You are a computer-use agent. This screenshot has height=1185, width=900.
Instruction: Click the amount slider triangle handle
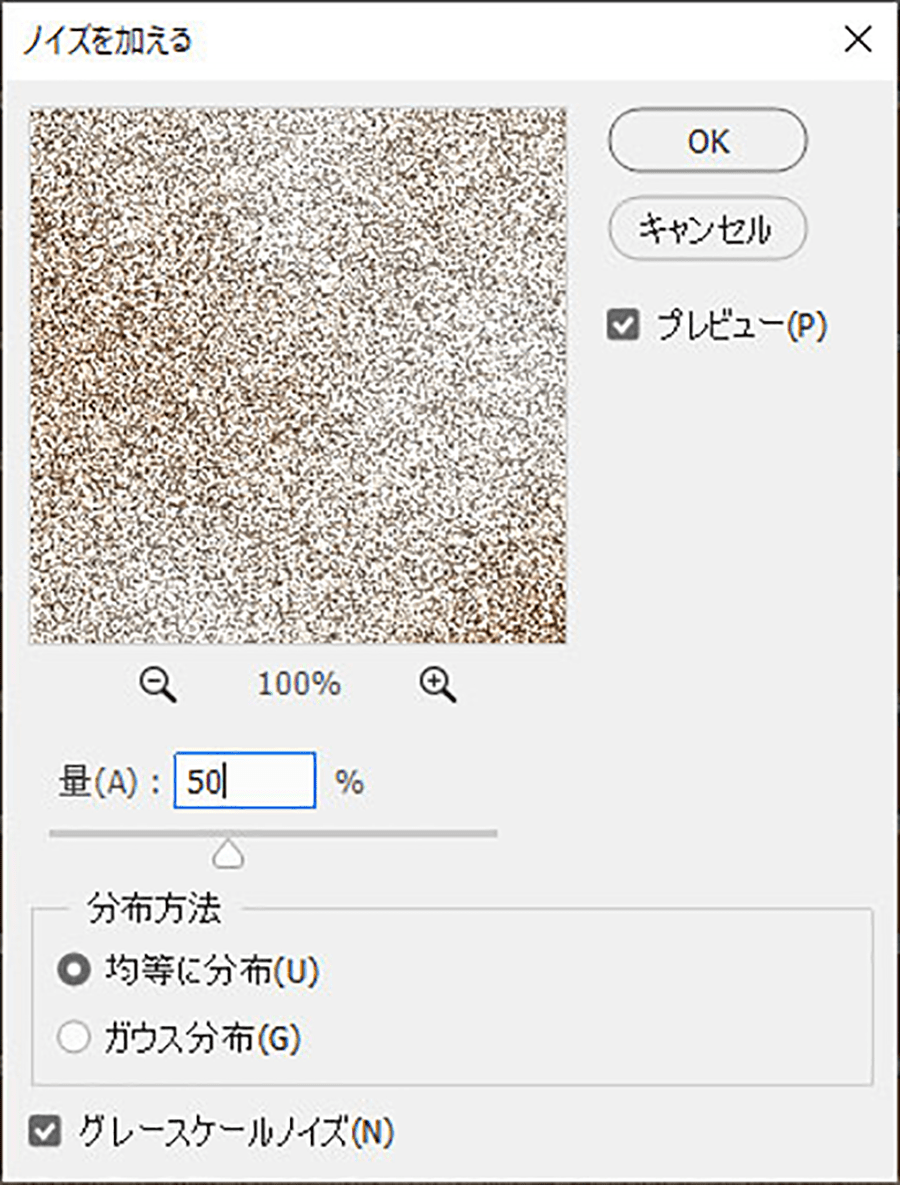(229, 852)
